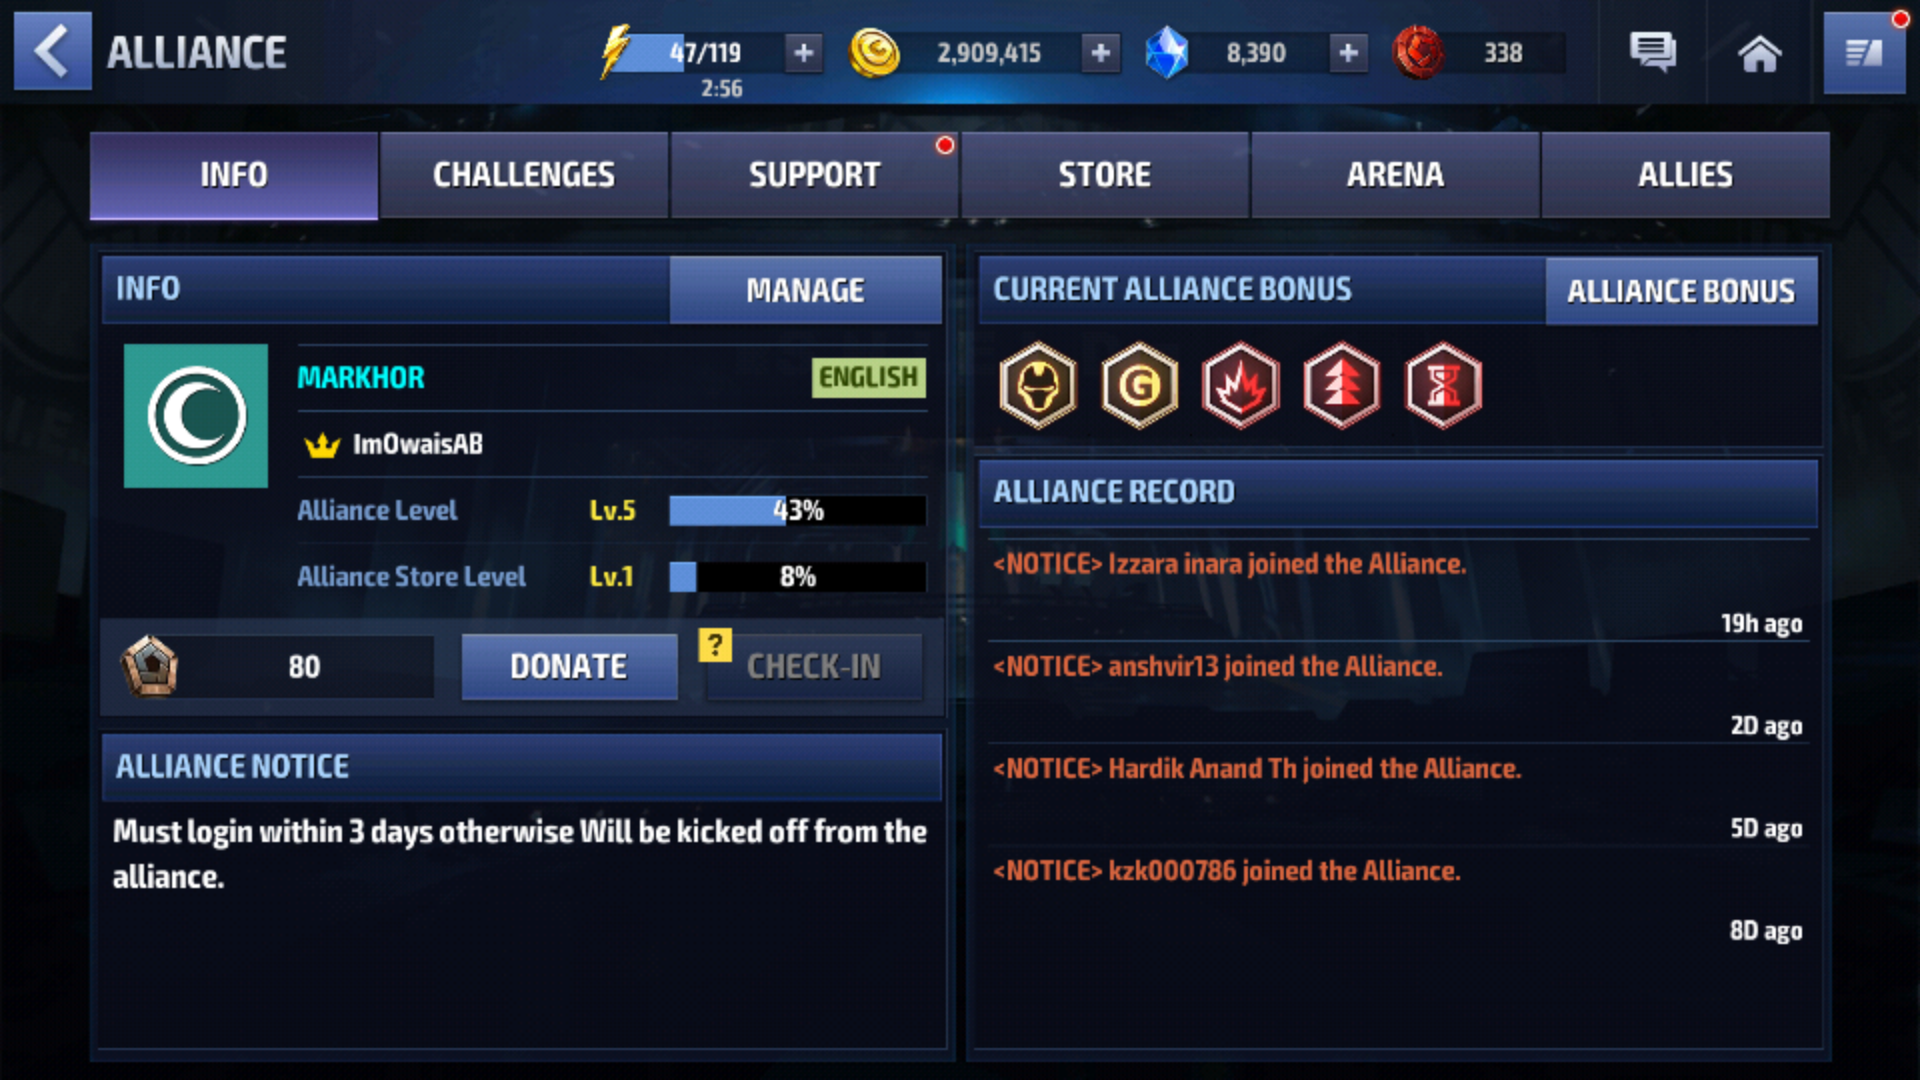The image size is (1920, 1080).
Task: Tap the red hourglass alliance bonus badge
Action: point(1443,385)
